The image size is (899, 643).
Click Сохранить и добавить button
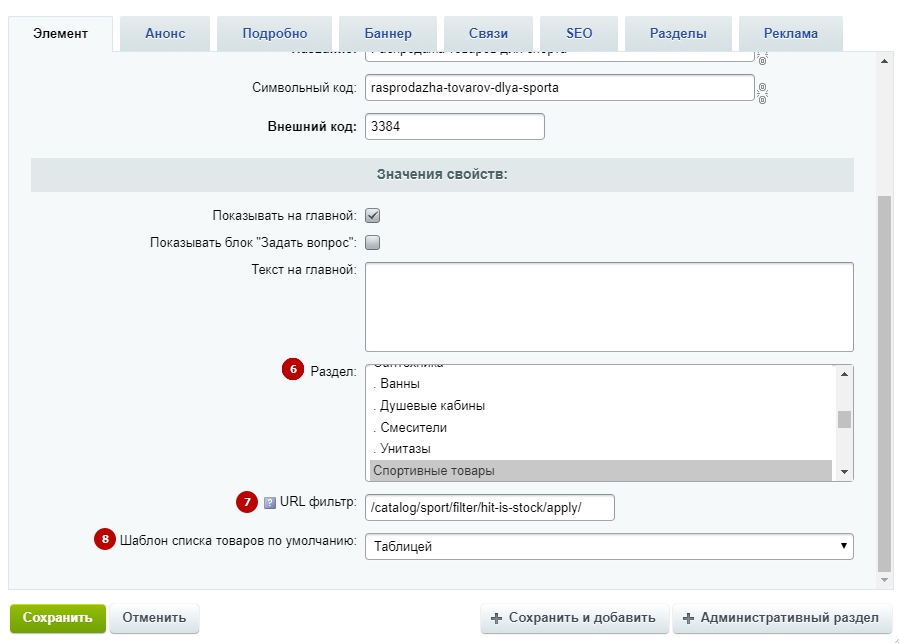[x=574, y=618]
